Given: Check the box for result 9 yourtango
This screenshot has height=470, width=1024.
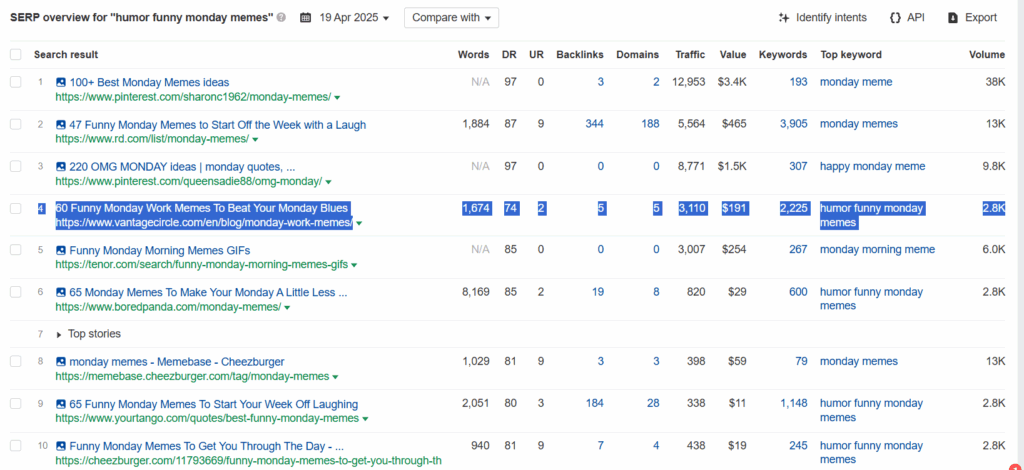Looking at the screenshot, I should (x=16, y=403).
